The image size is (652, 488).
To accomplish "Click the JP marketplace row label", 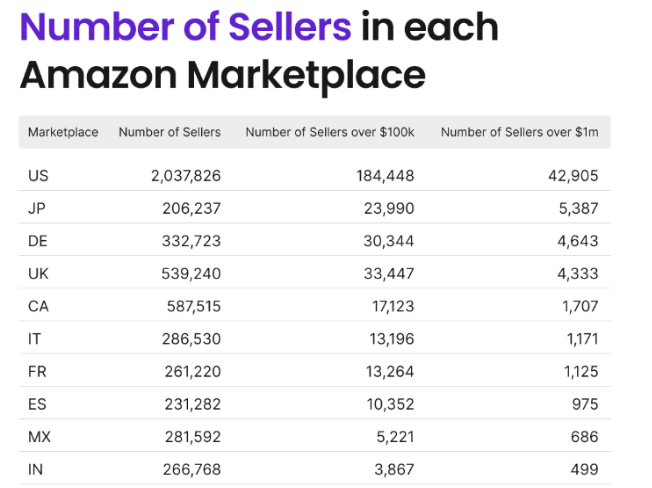I will pos(36,209).
